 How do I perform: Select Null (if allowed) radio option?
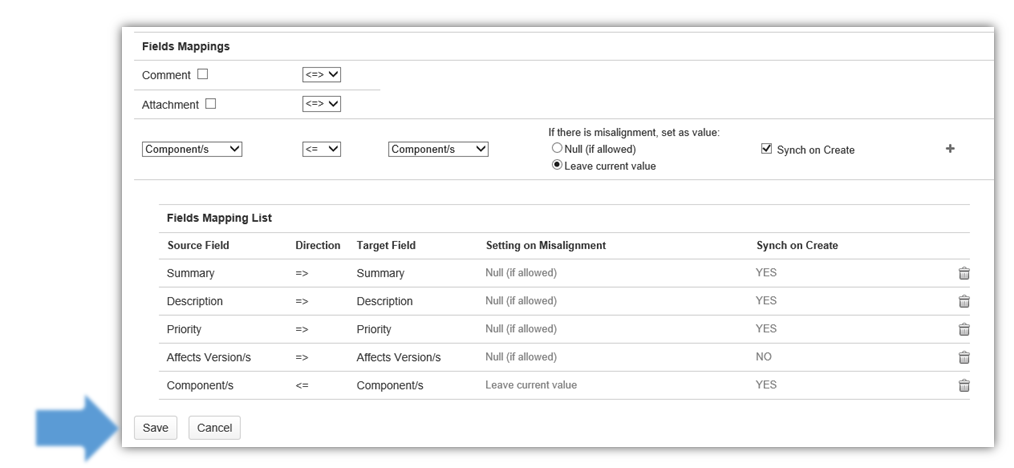coord(557,148)
